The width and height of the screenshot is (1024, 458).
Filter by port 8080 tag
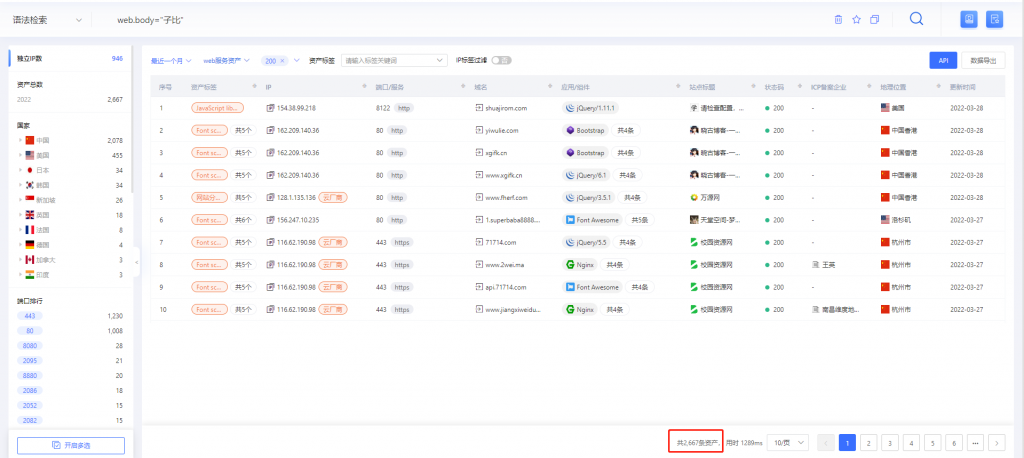point(30,346)
